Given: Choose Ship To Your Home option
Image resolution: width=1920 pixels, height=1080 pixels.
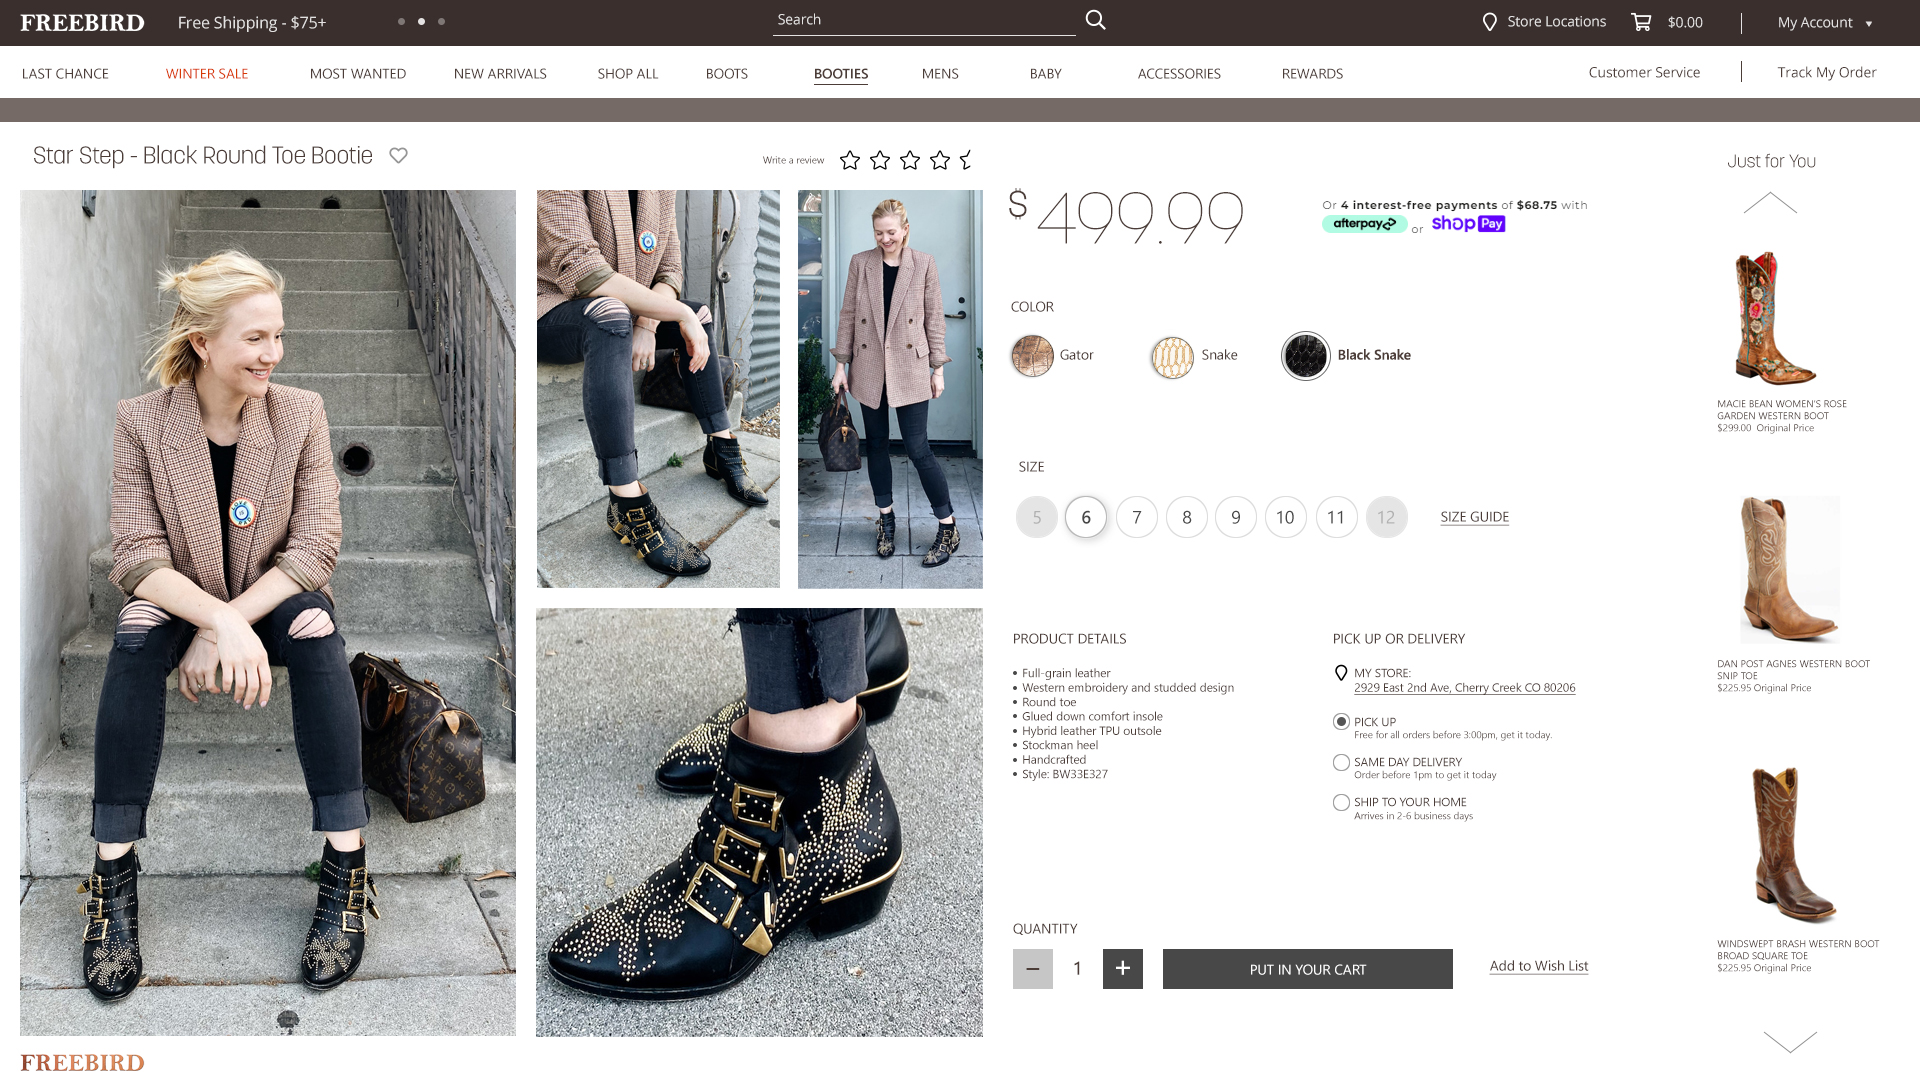Looking at the screenshot, I should [x=1341, y=802].
